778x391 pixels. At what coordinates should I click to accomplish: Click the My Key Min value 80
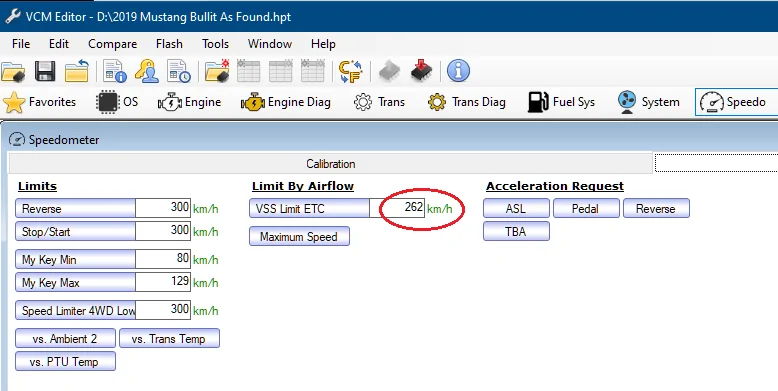pyautogui.click(x=163, y=260)
